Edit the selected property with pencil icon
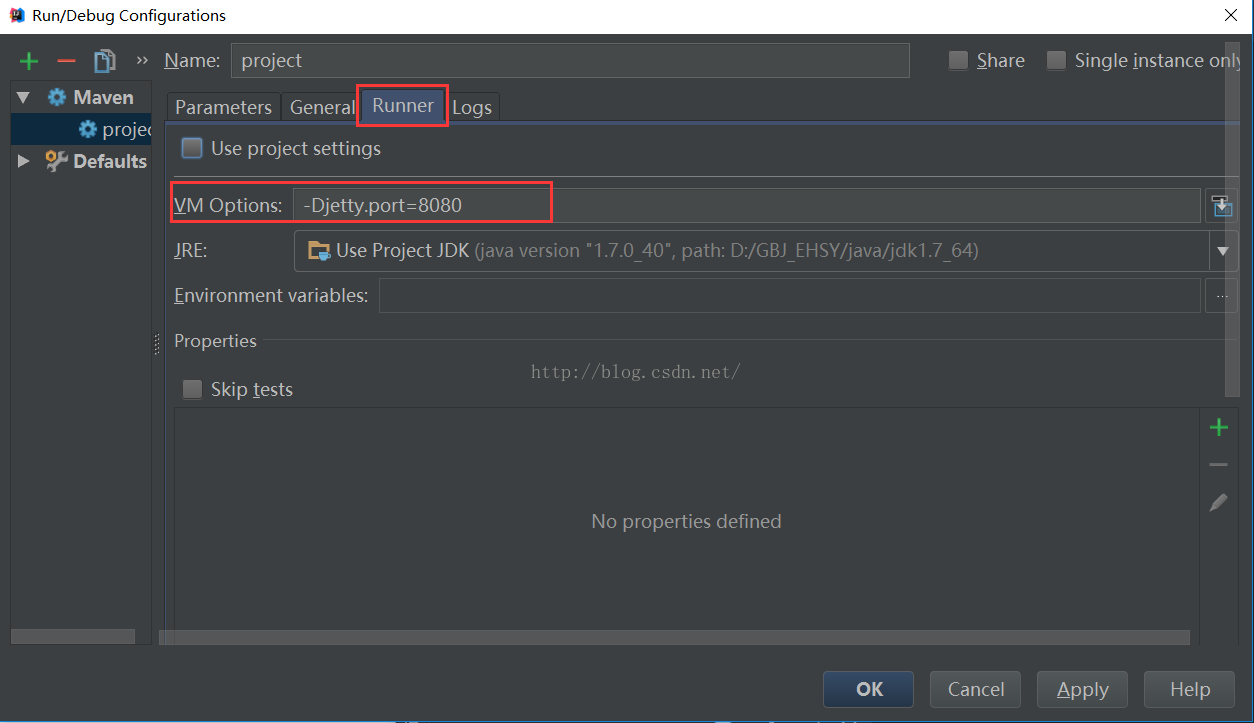 [x=1218, y=503]
